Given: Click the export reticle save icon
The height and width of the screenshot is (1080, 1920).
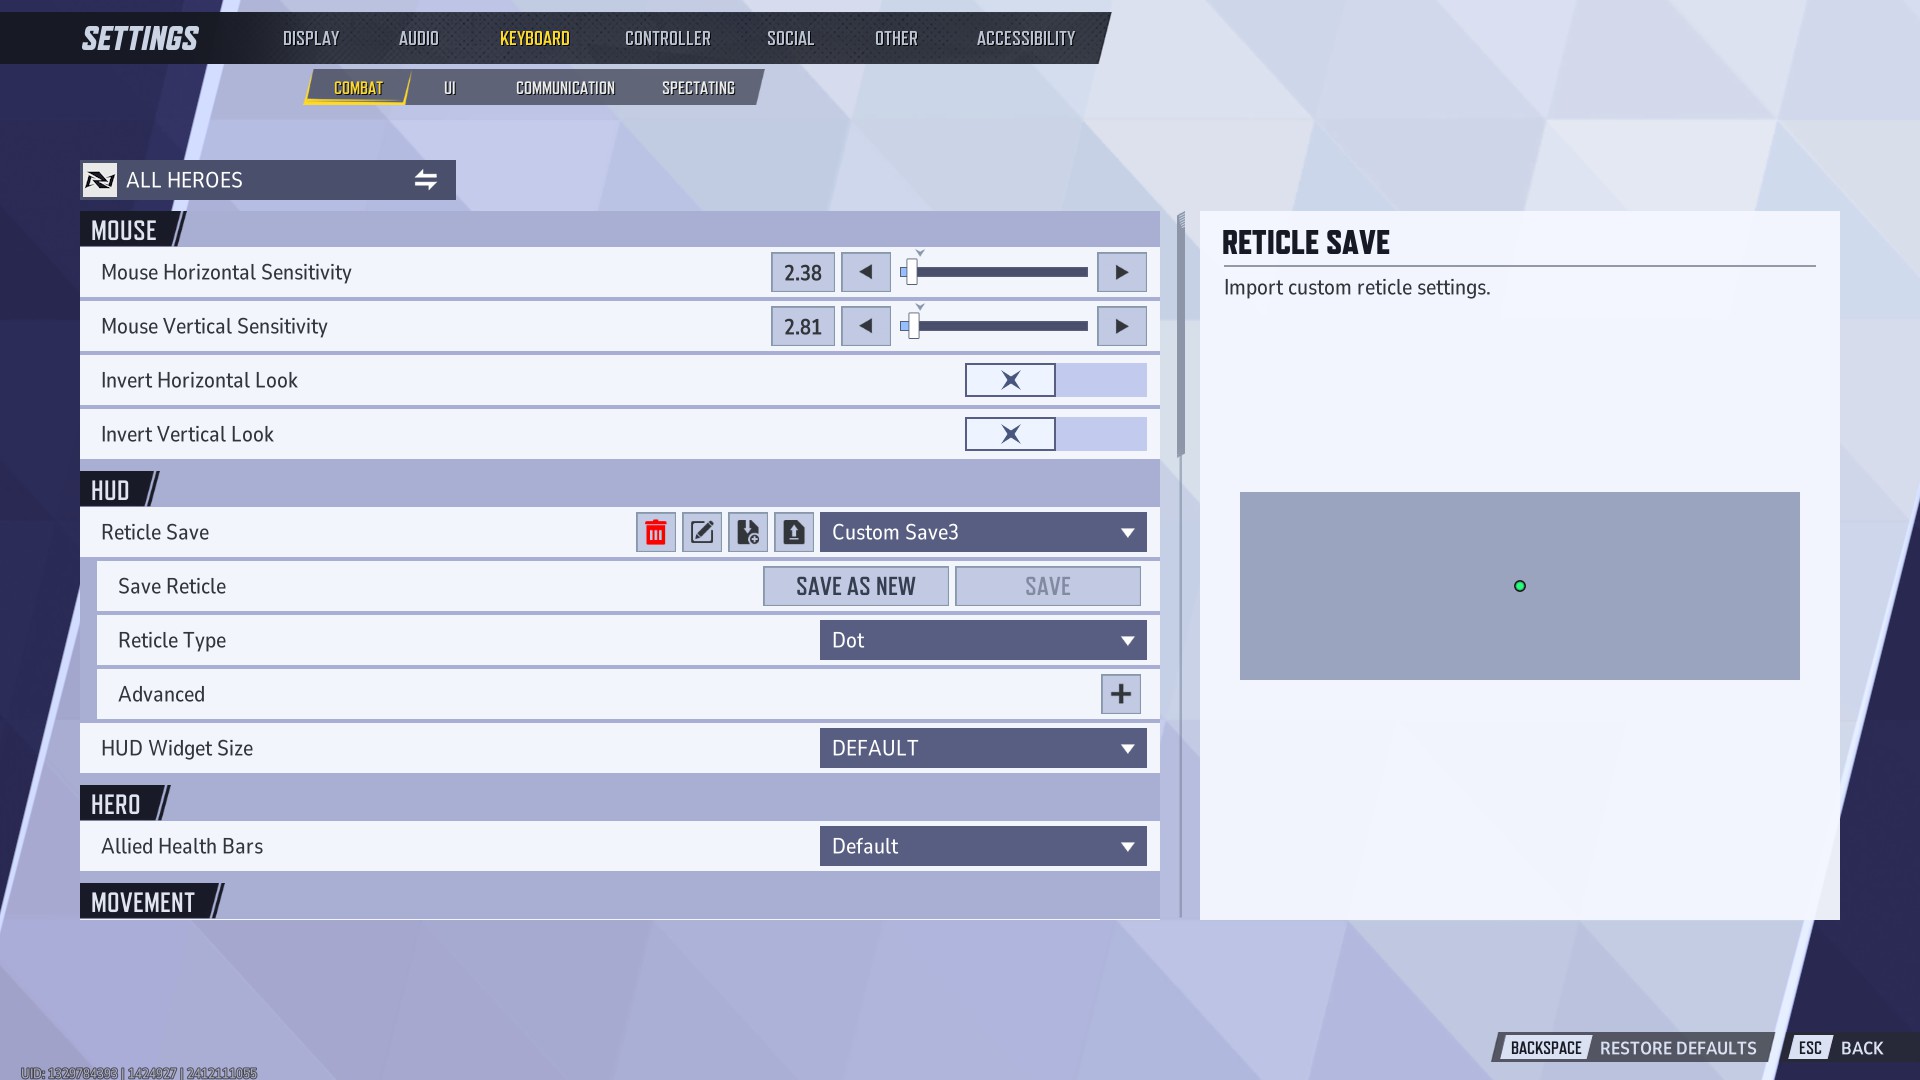Looking at the screenshot, I should click(x=793, y=531).
